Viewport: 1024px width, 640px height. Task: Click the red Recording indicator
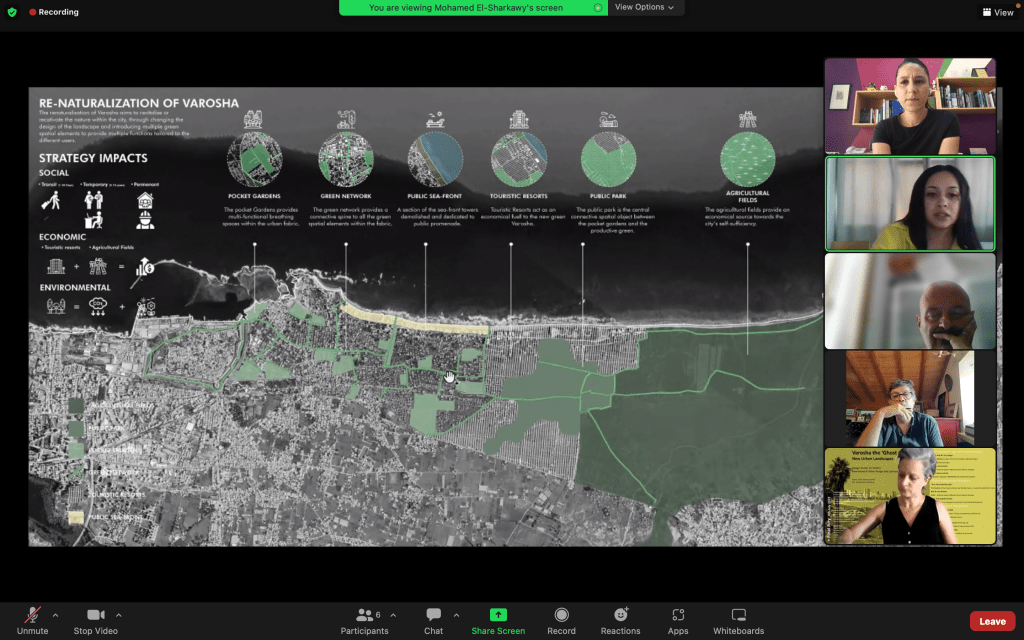[54, 12]
